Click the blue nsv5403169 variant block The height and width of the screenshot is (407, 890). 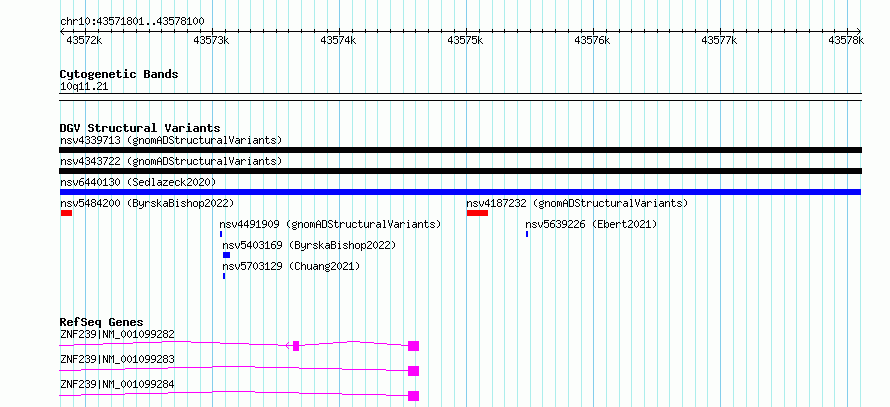point(226,255)
